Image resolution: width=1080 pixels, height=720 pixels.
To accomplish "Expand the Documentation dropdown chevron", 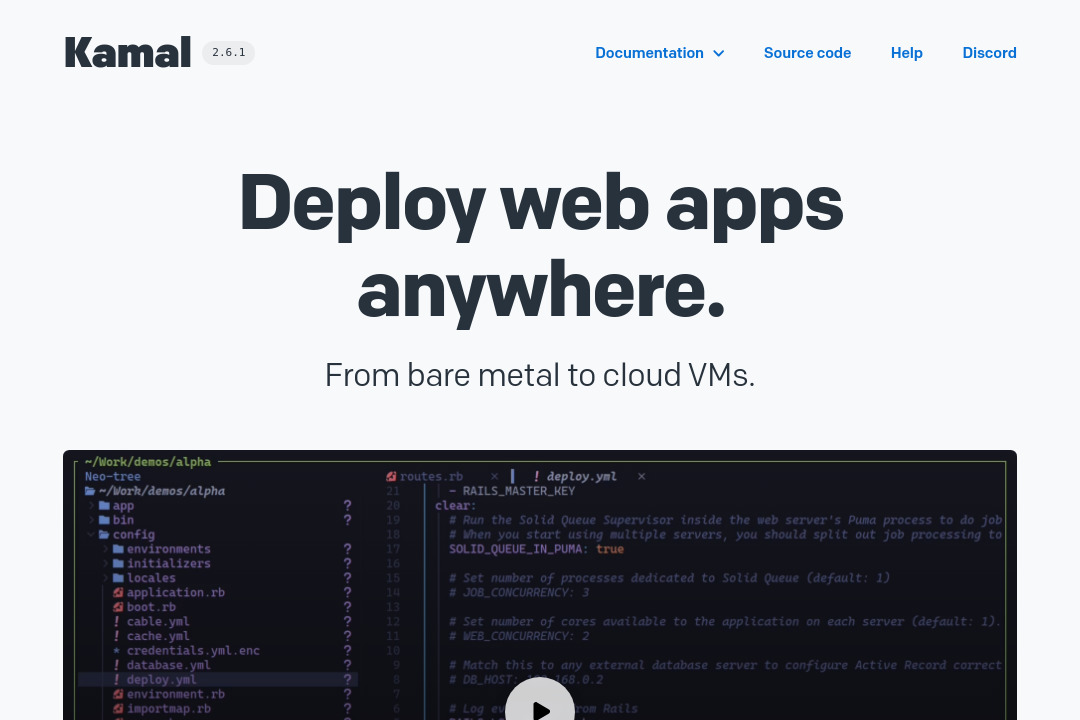I will point(718,53).
